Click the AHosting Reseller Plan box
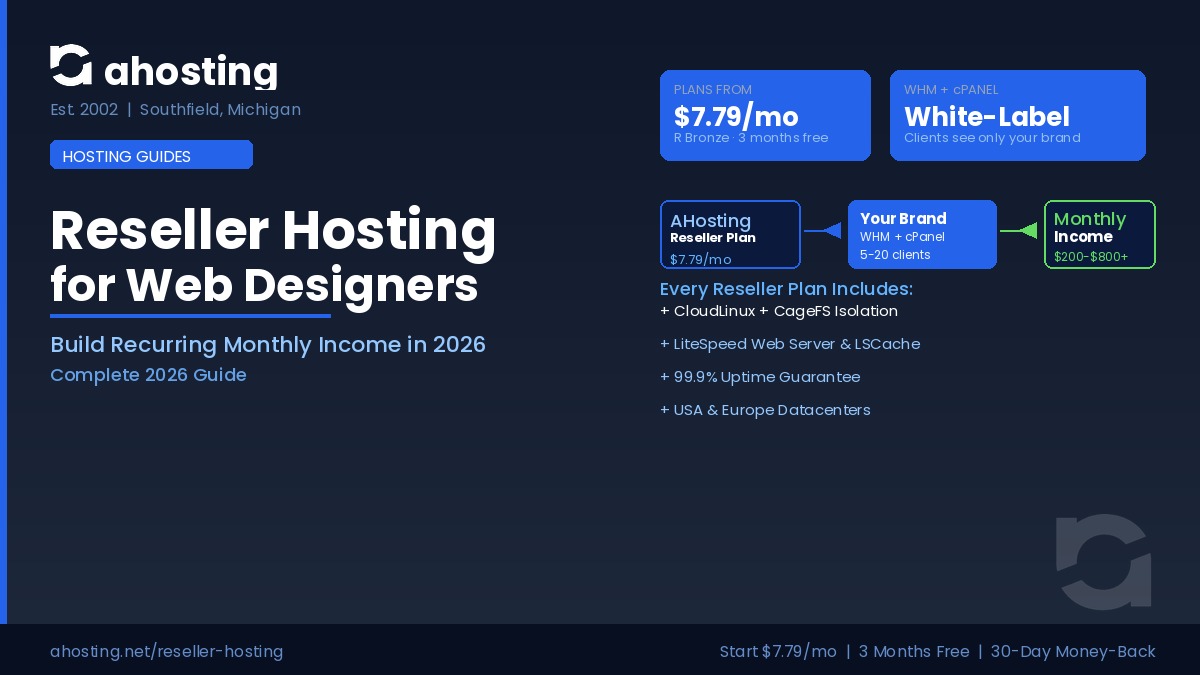The image size is (1200, 675). (730, 235)
